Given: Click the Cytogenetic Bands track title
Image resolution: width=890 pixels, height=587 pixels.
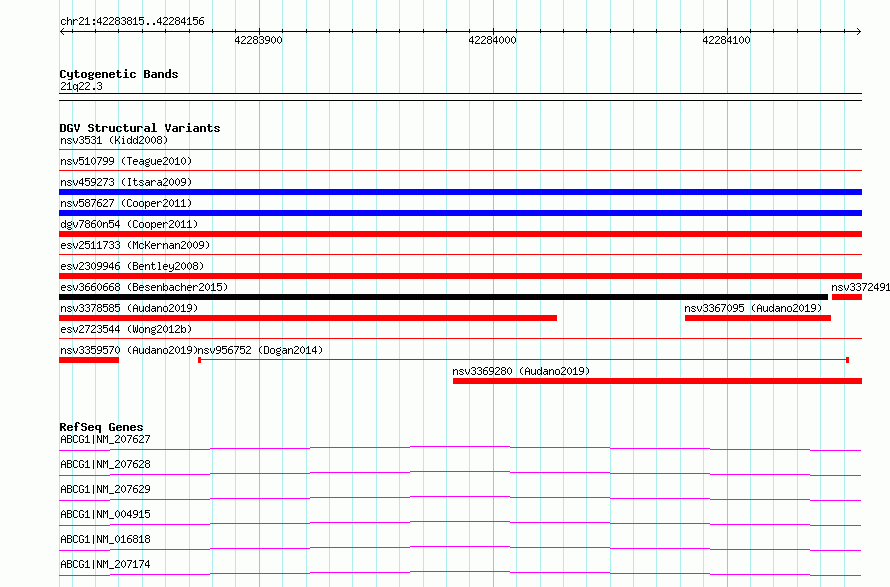Looking at the screenshot, I should coord(119,74).
